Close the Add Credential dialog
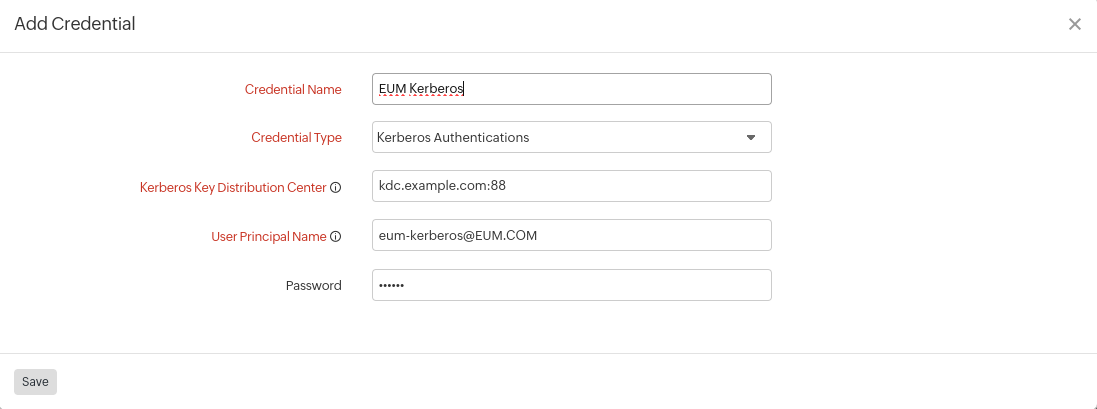This screenshot has width=1097, height=409. point(1075,24)
